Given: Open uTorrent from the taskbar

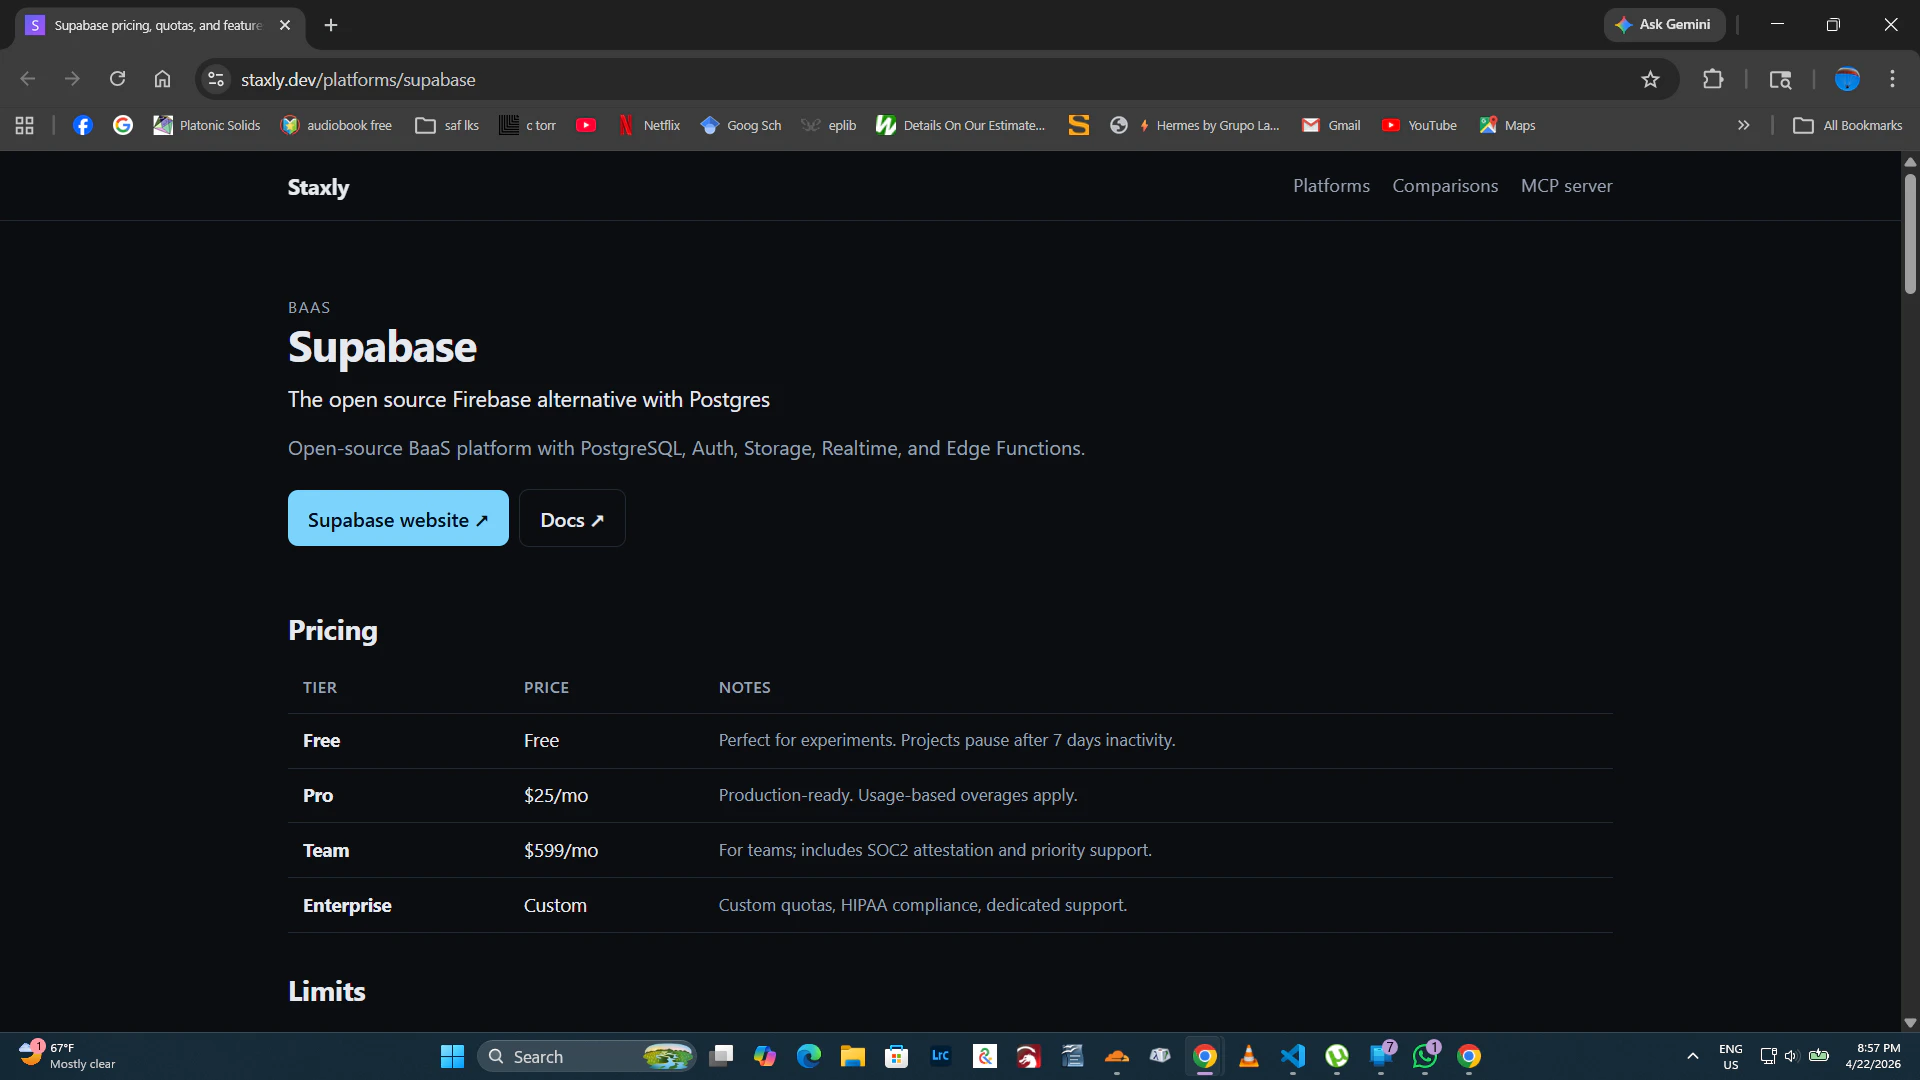Looking at the screenshot, I should coord(1337,1056).
